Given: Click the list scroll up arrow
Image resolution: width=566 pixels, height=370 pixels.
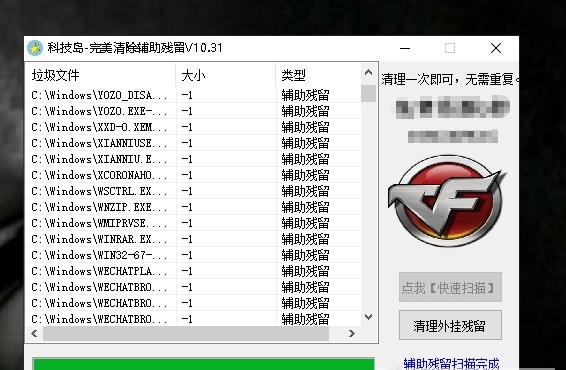Looking at the screenshot, I should pos(369,72).
